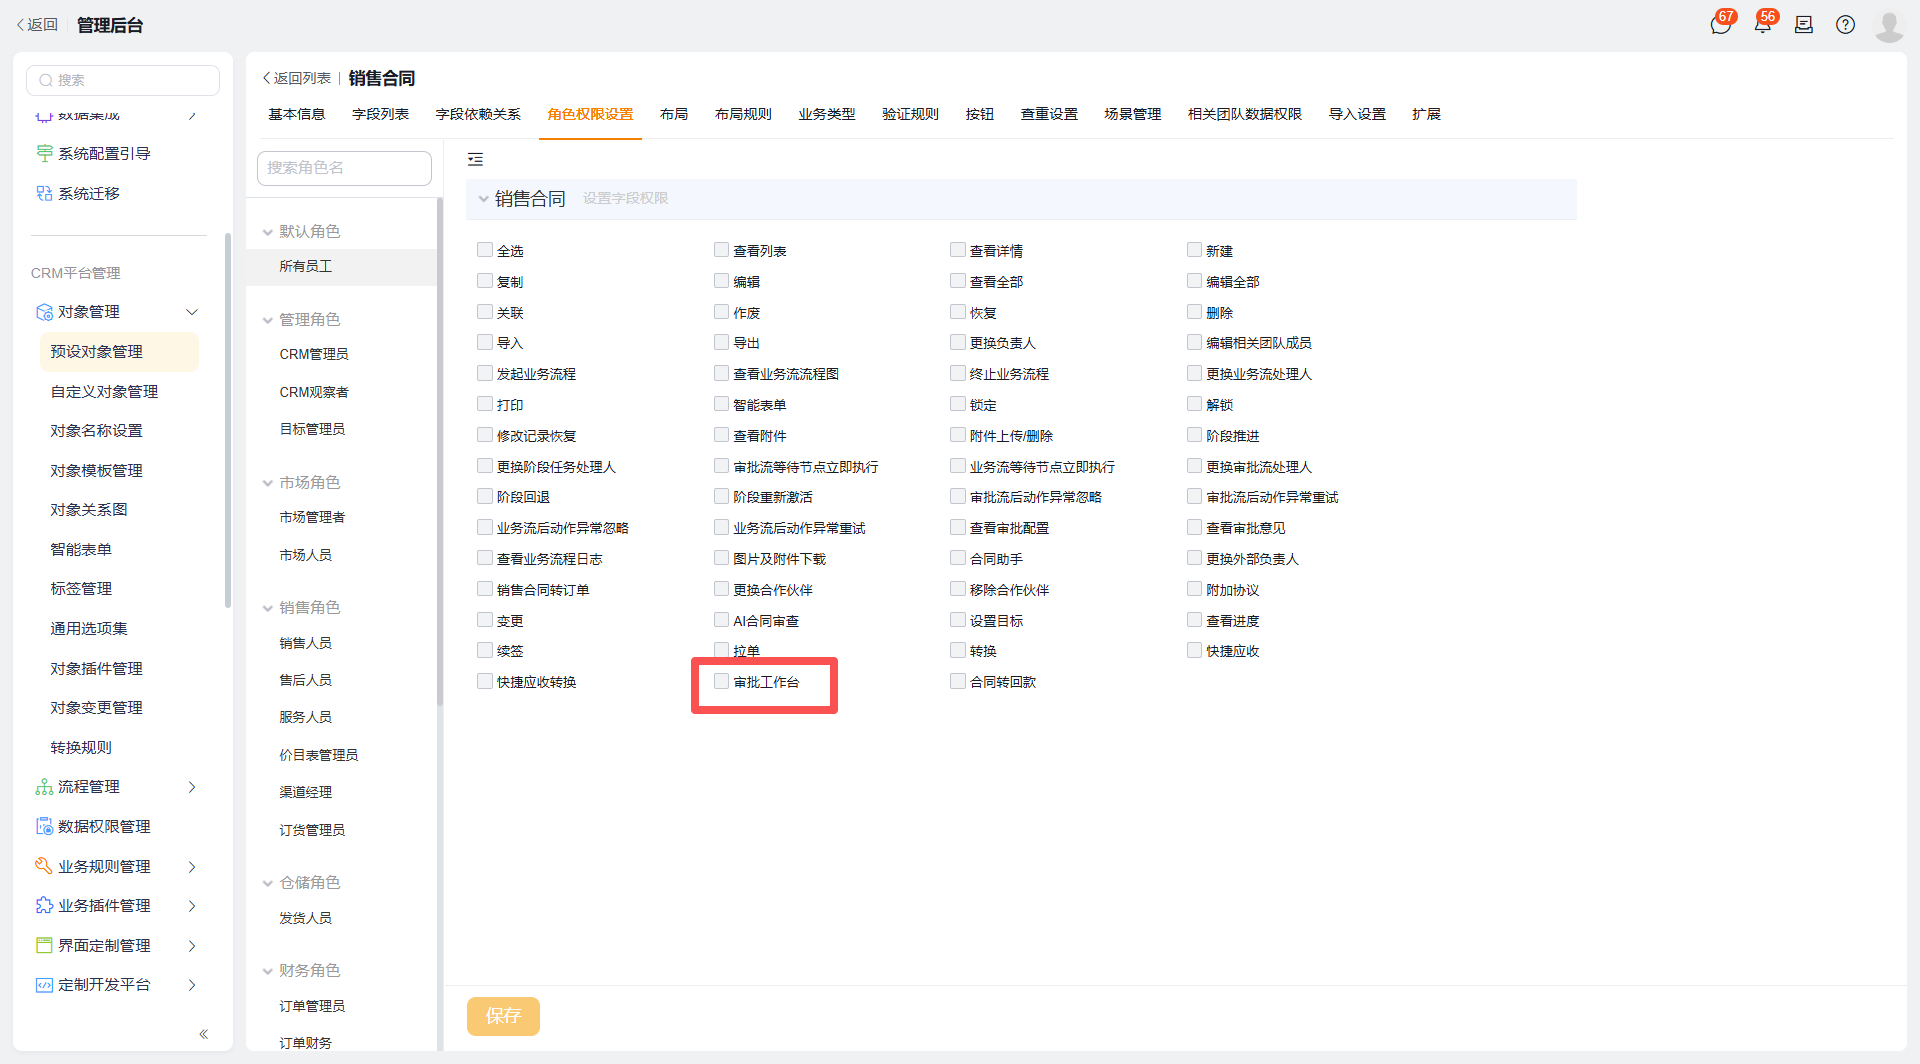Viewport: 1920px width, 1064px height.
Task: Go to the 验证规则 tab
Action: click(x=910, y=114)
